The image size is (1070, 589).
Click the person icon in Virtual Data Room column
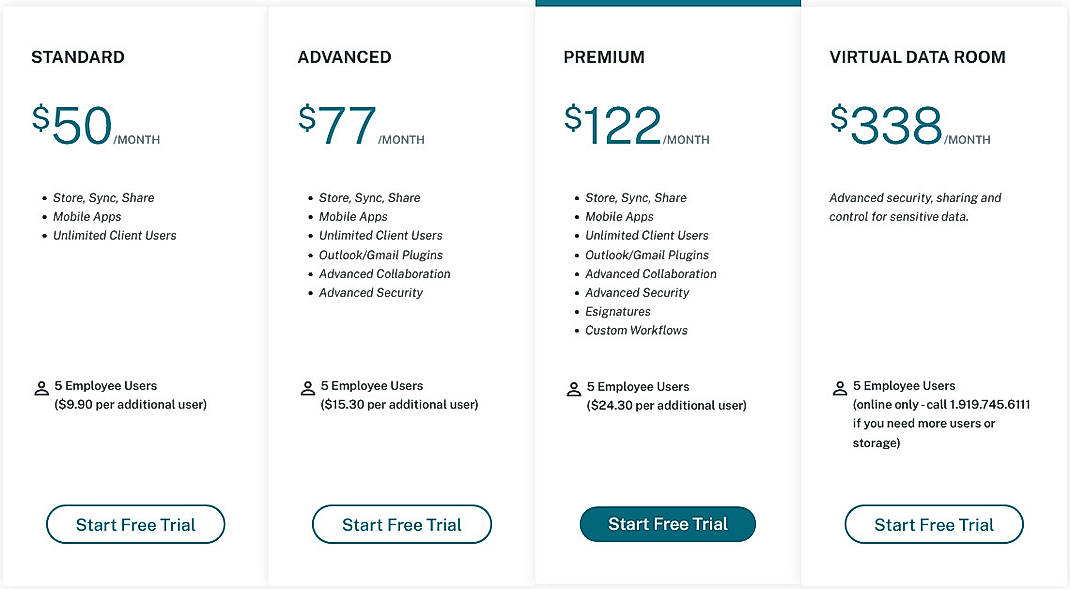pyautogui.click(x=840, y=386)
